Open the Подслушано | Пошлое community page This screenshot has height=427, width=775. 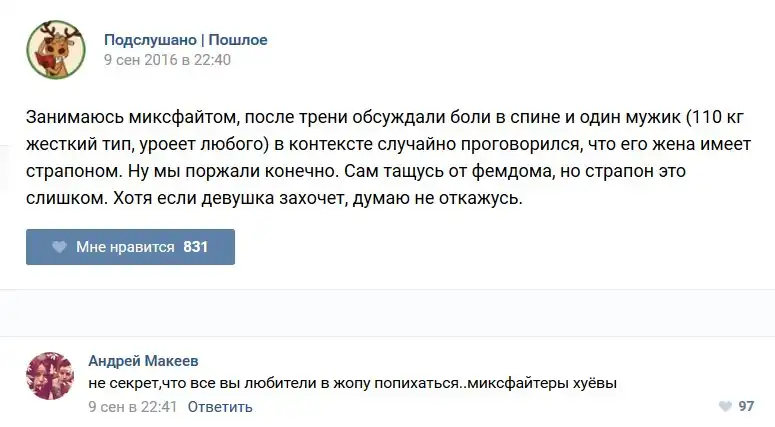185,40
